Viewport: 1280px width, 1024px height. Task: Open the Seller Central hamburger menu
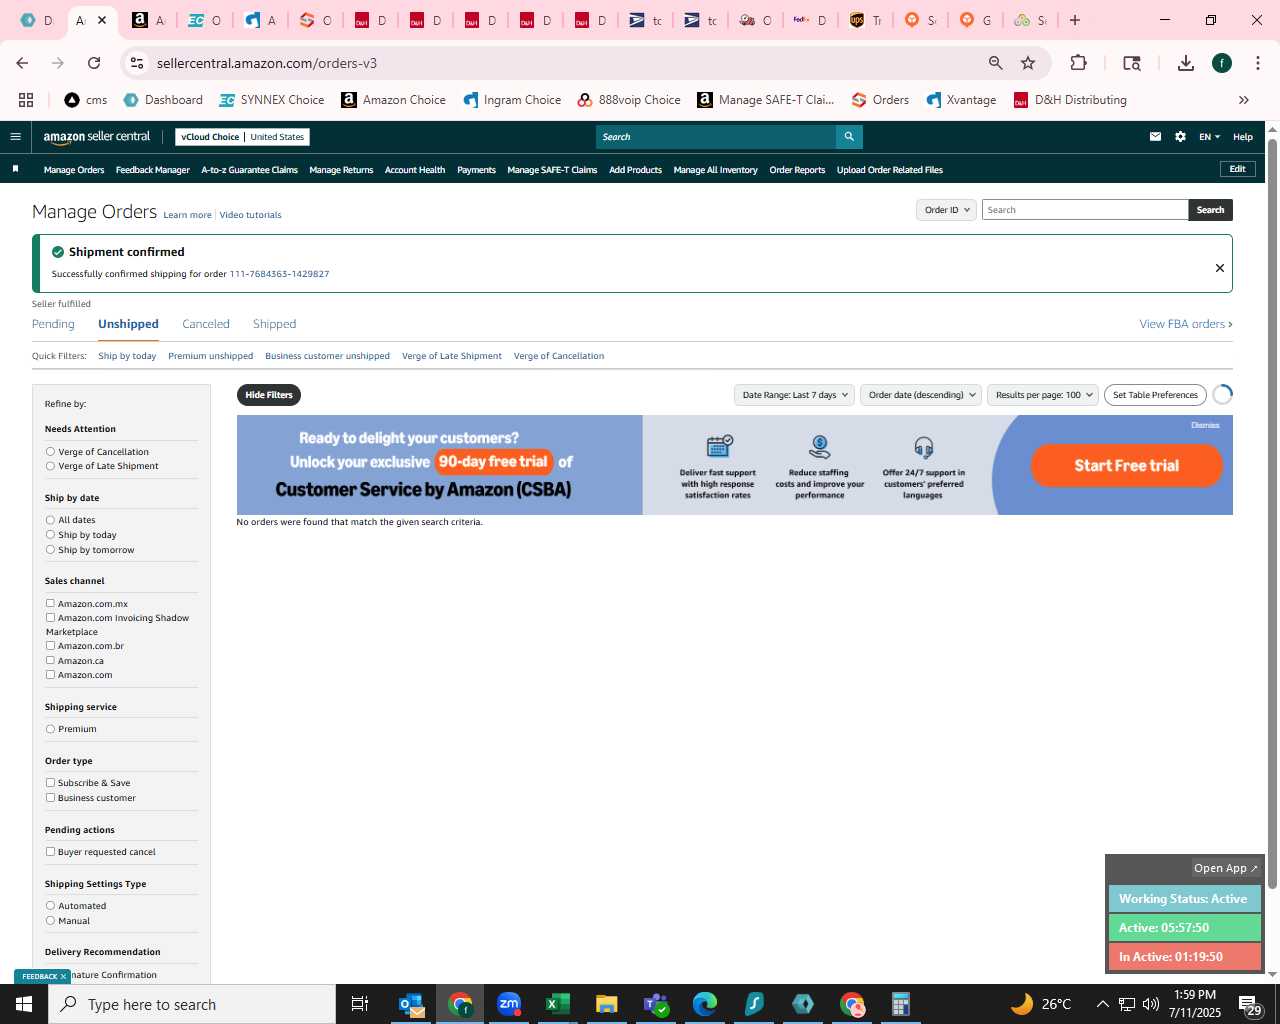(x=15, y=137)
